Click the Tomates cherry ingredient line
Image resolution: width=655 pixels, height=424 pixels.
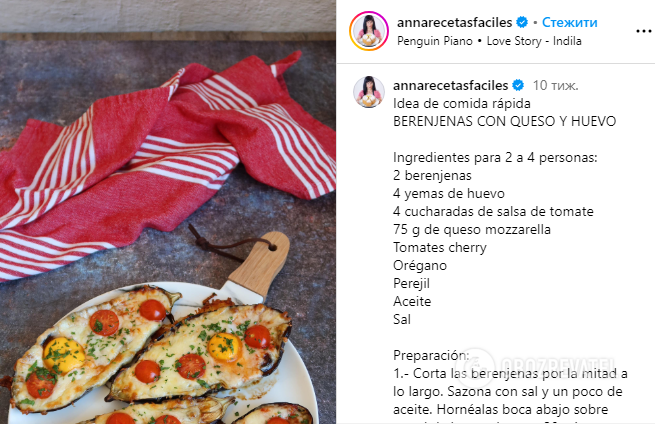[x=440, y=248]
